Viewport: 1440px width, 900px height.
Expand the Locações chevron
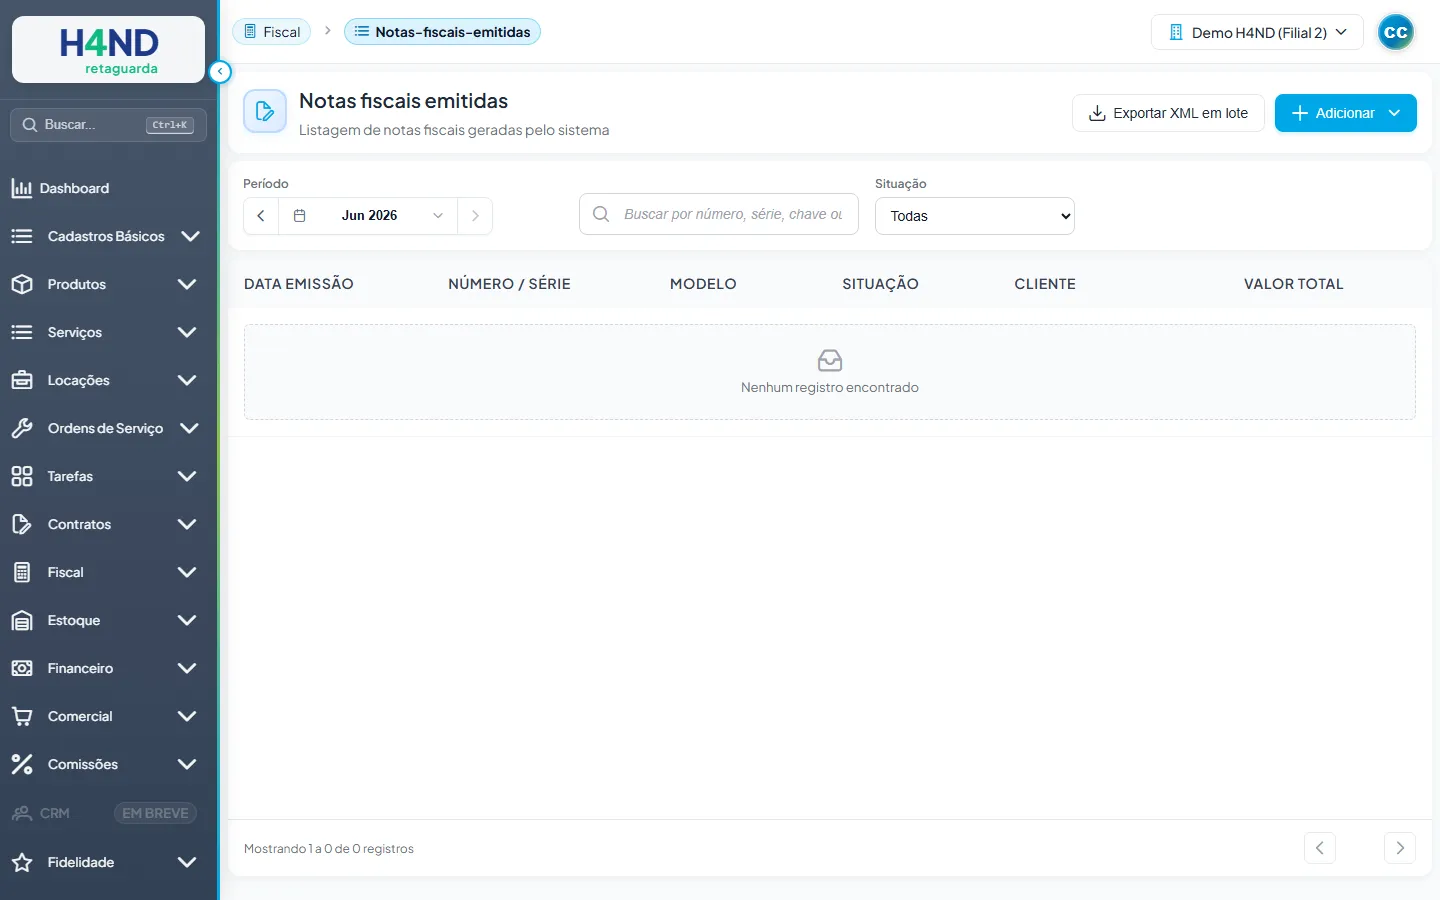coord(186,380)
